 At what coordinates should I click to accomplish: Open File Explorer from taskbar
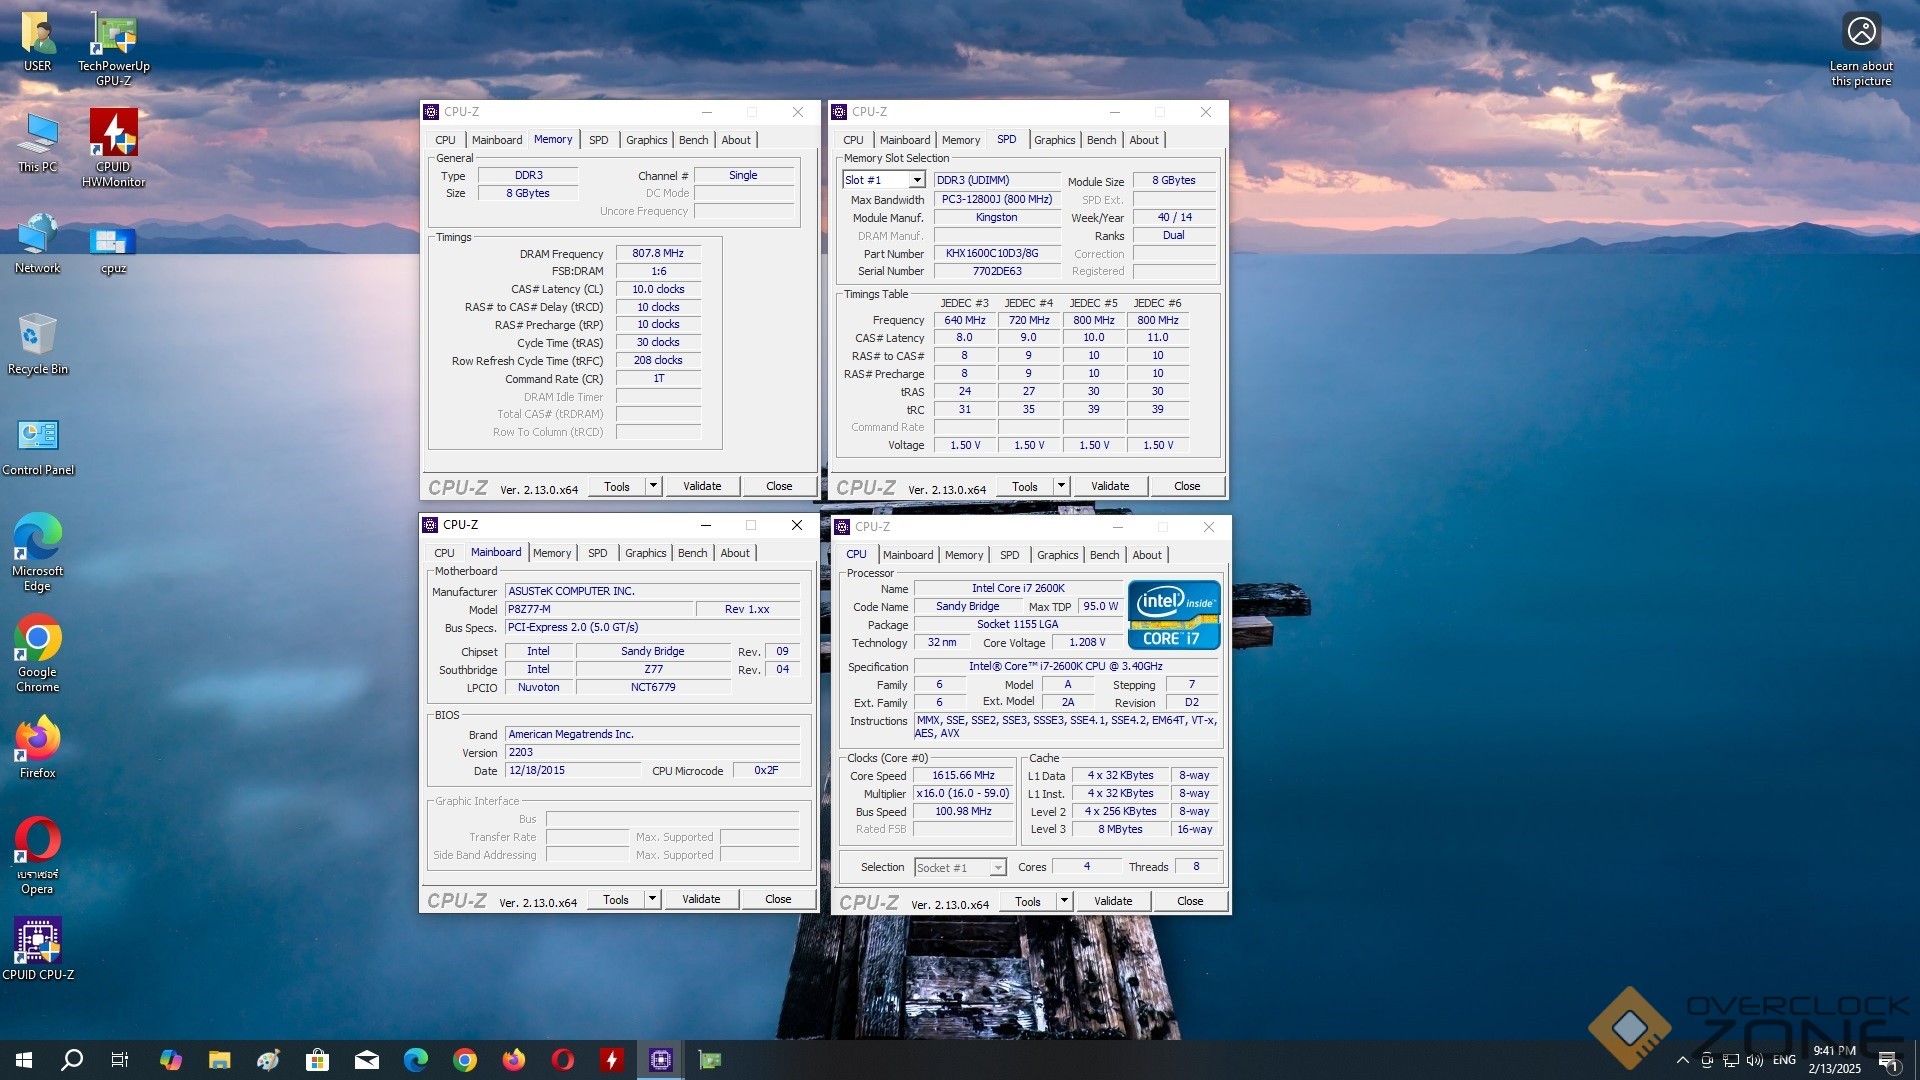coord(219,1060)
